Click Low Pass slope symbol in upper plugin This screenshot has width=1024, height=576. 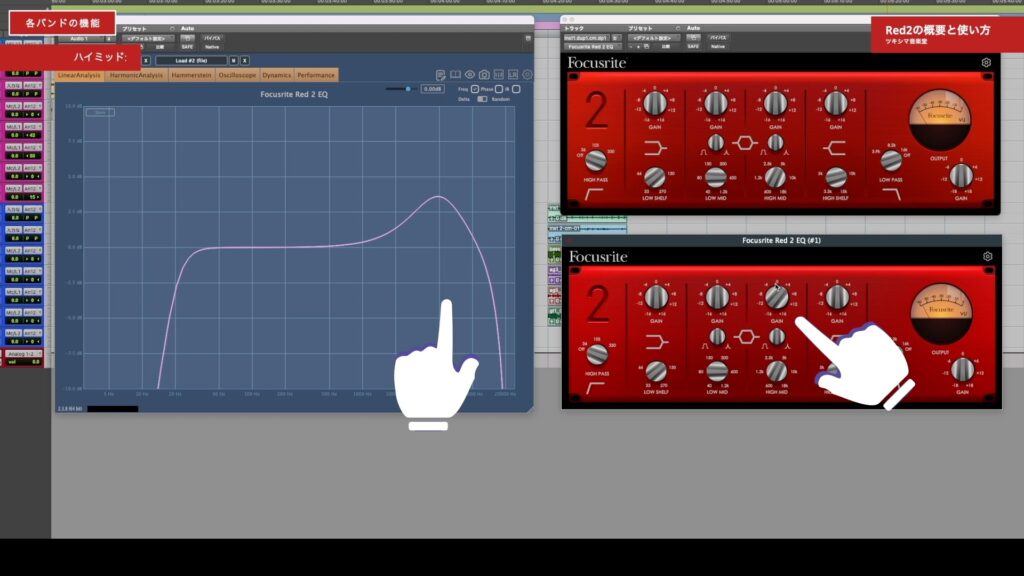point(891,193)
